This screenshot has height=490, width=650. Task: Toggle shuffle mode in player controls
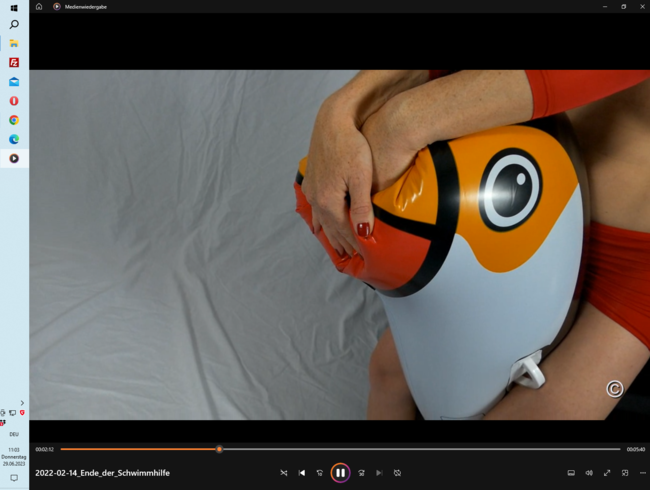tap(284, 473)
